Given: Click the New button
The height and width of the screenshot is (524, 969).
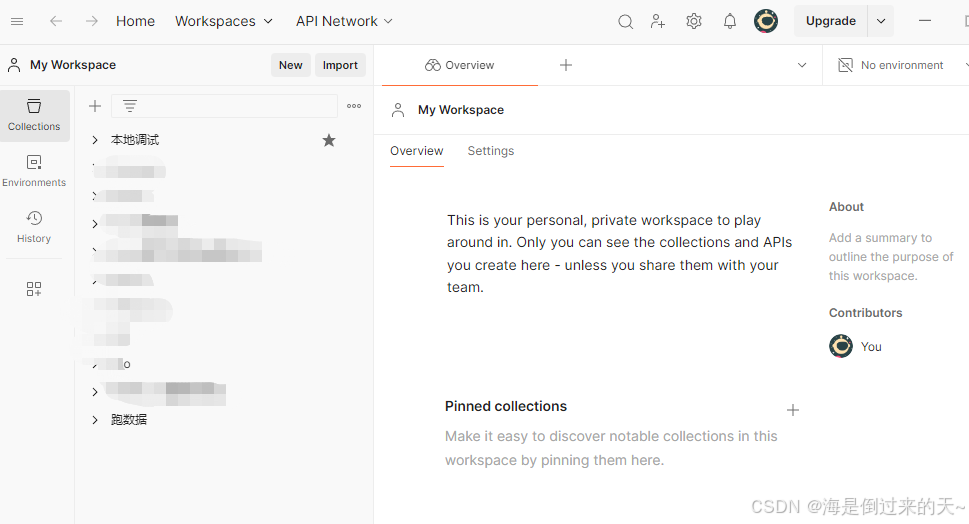Looking at the screenshot, I should 290,65.
